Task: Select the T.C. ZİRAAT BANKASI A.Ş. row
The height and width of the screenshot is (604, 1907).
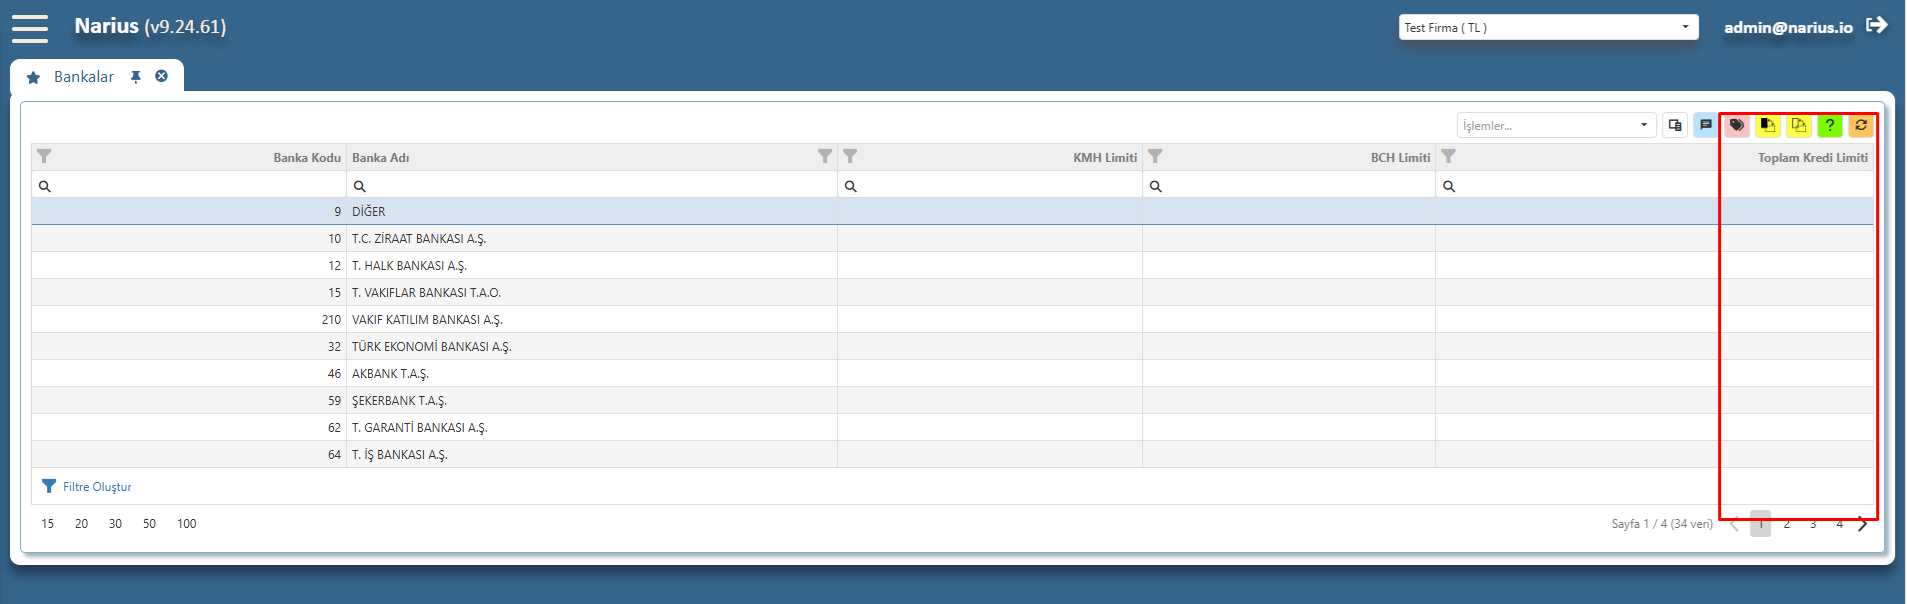Action: tap(952, 239)
